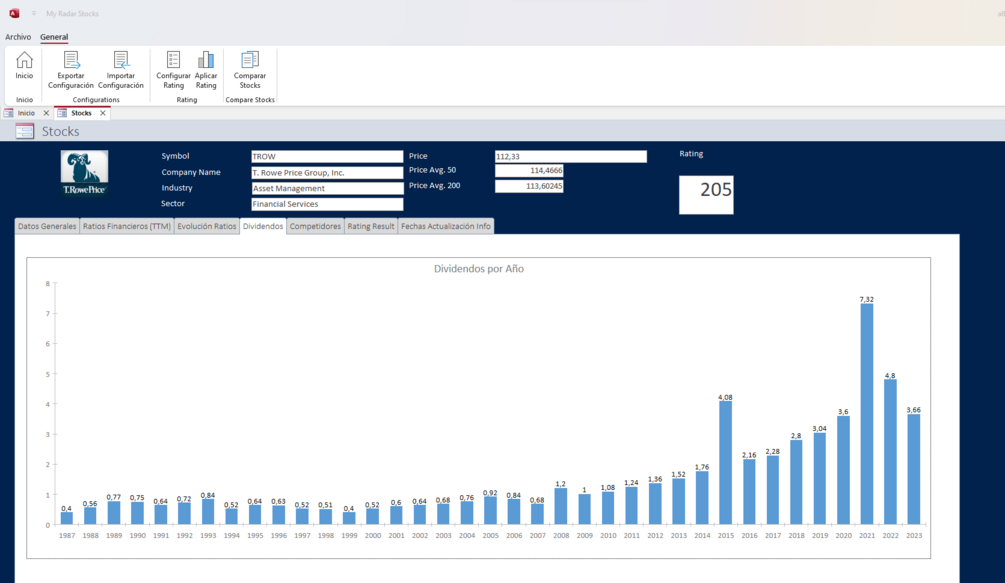Click the Price Avg. 200 field

(529, 186)
